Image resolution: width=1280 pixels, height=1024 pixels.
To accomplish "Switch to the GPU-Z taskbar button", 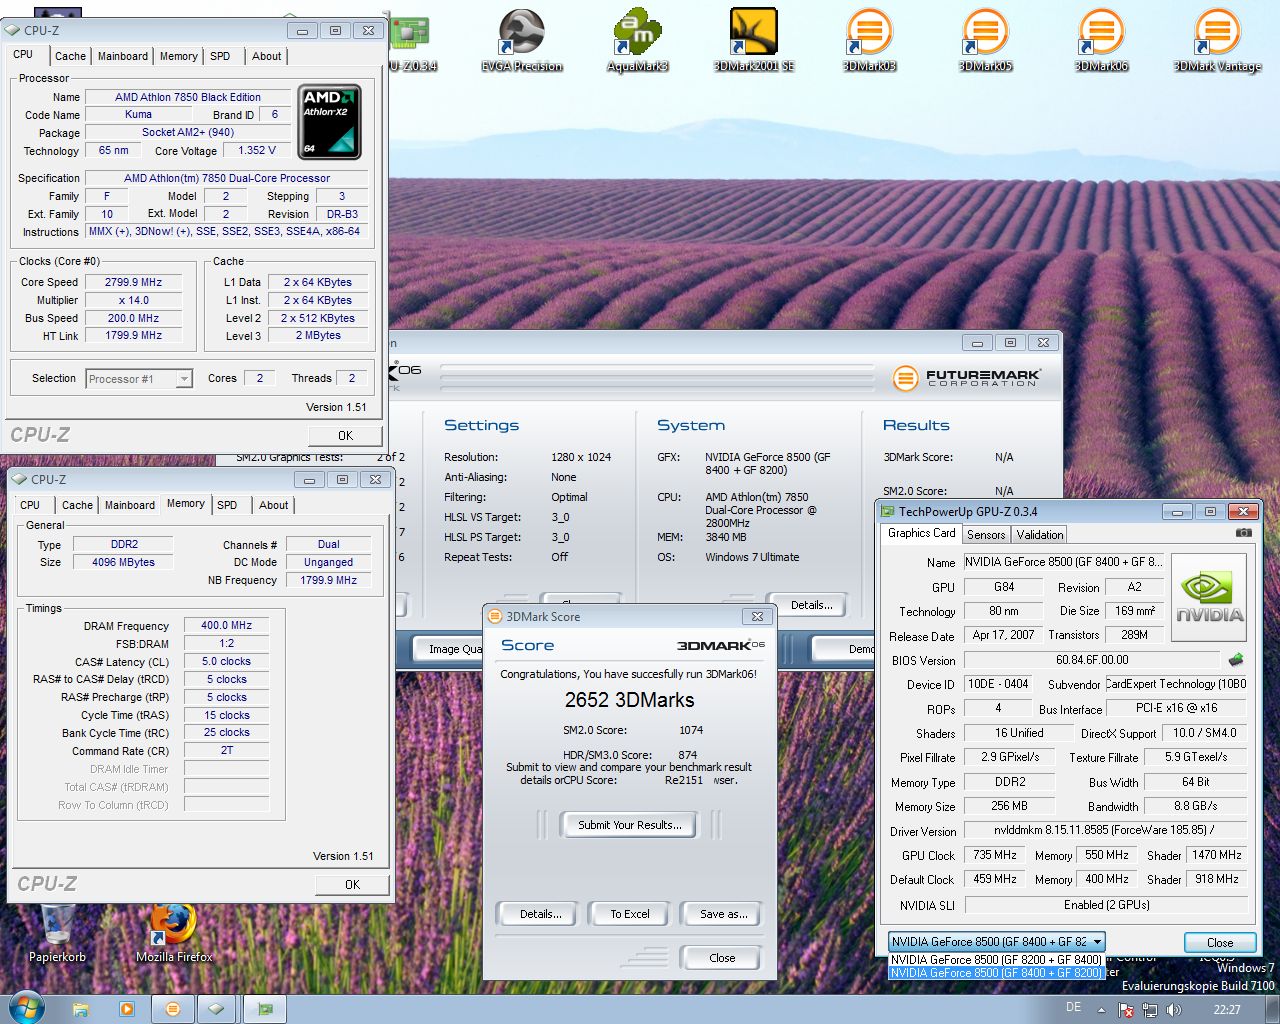I will click(x=265, y=1009).
